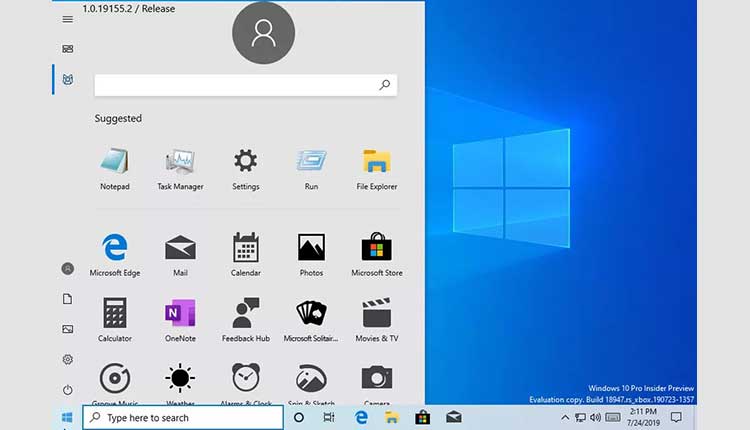Image resolution: width=750 pixels, height=430 pixels.
Task: Launch Snip & Sketch
Action: coord(311,384)
